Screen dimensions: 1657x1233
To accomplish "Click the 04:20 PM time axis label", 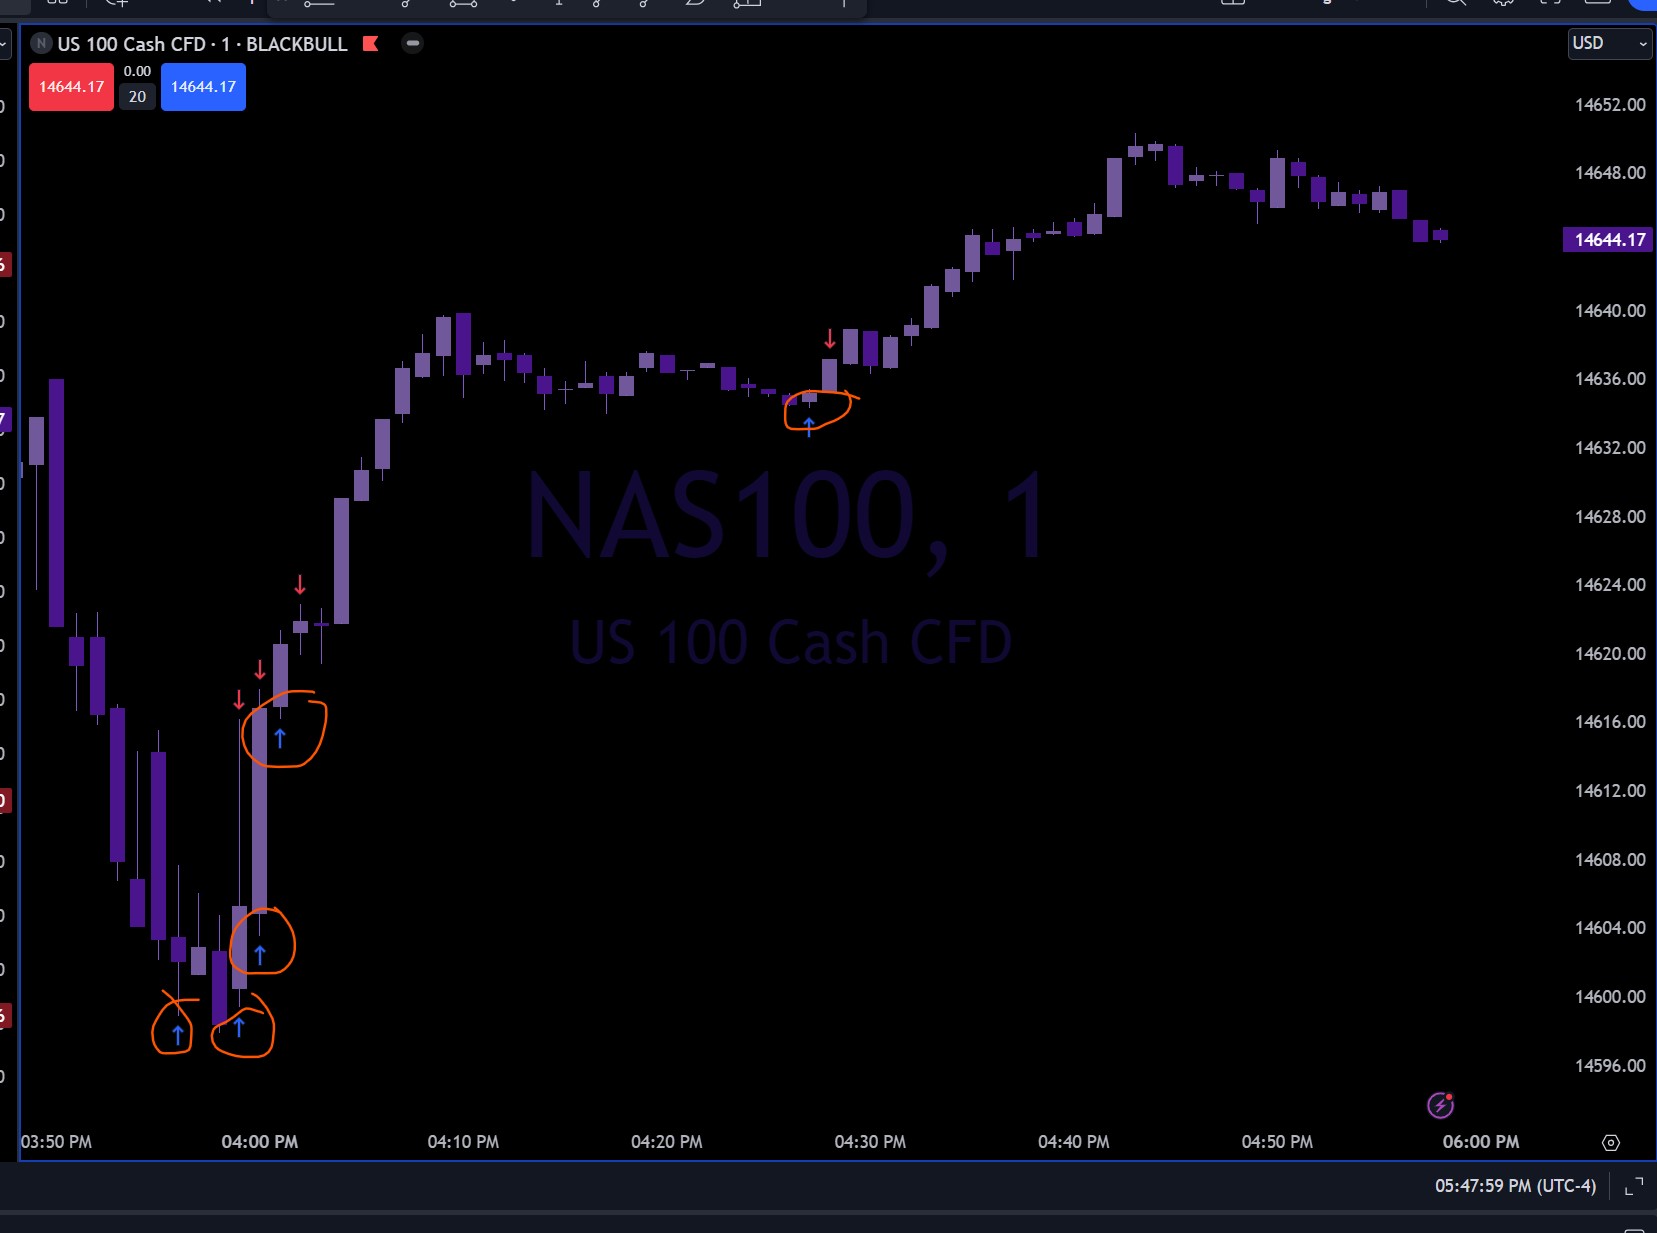I will coord(667,1142).
